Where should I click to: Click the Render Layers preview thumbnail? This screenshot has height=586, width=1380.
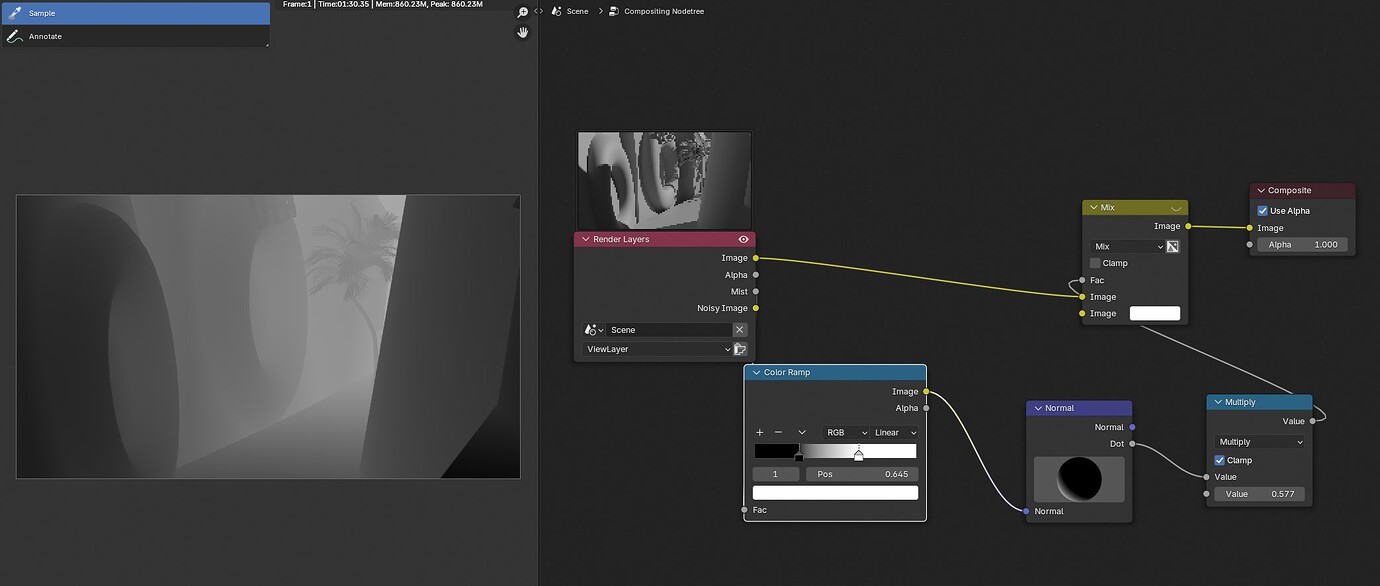[664, 180]
